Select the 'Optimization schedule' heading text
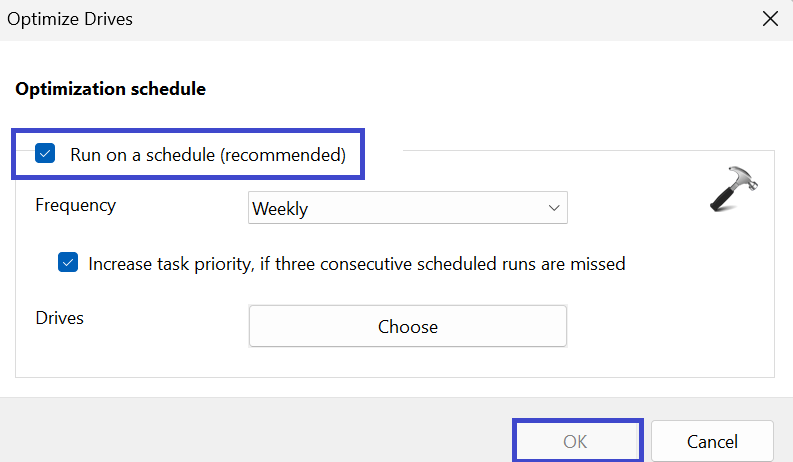The image size is (793, 462). (x=110, y=89)
